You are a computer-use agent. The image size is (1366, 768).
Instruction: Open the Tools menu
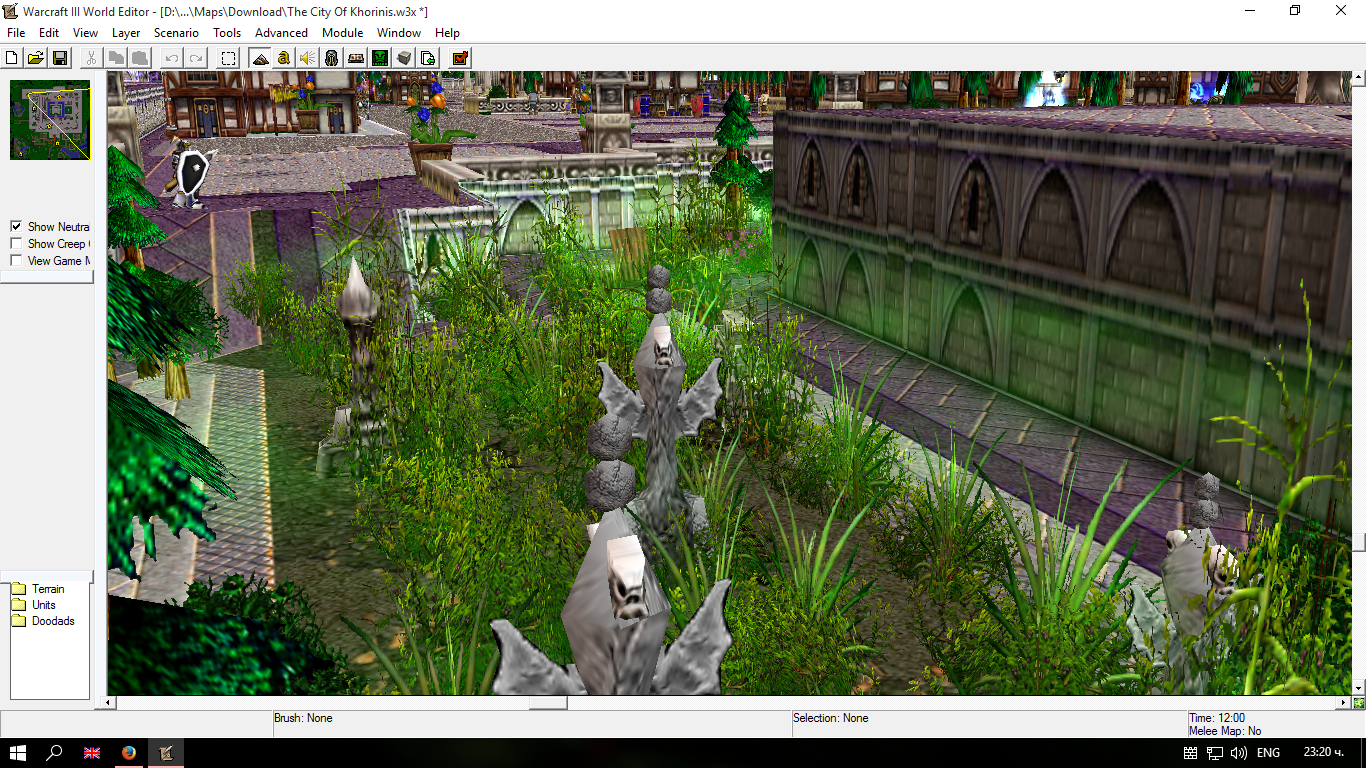point(227,33)
